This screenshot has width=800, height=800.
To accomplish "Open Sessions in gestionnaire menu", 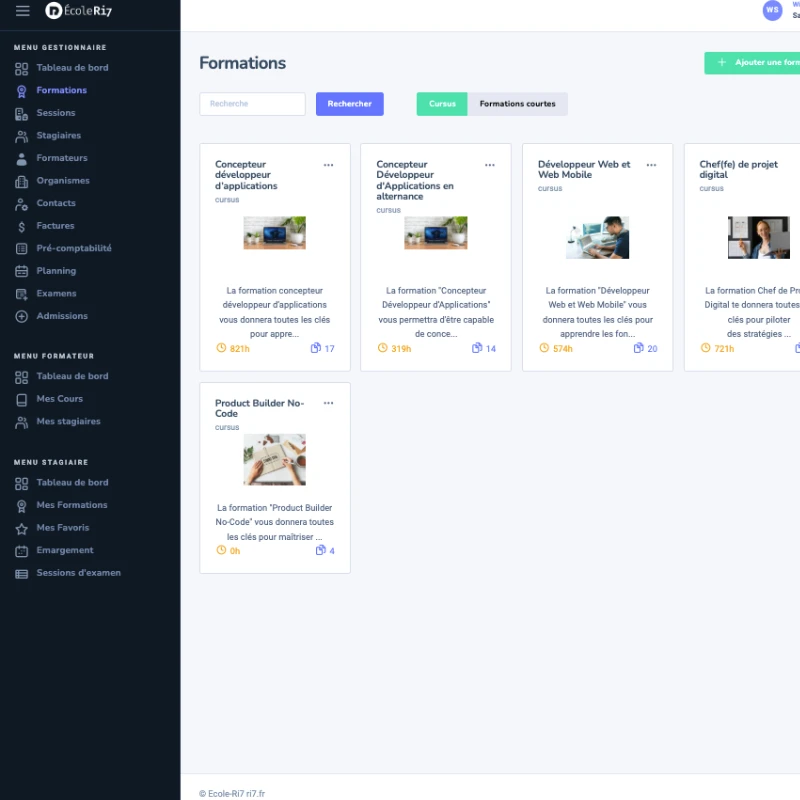I will point(56,113).
